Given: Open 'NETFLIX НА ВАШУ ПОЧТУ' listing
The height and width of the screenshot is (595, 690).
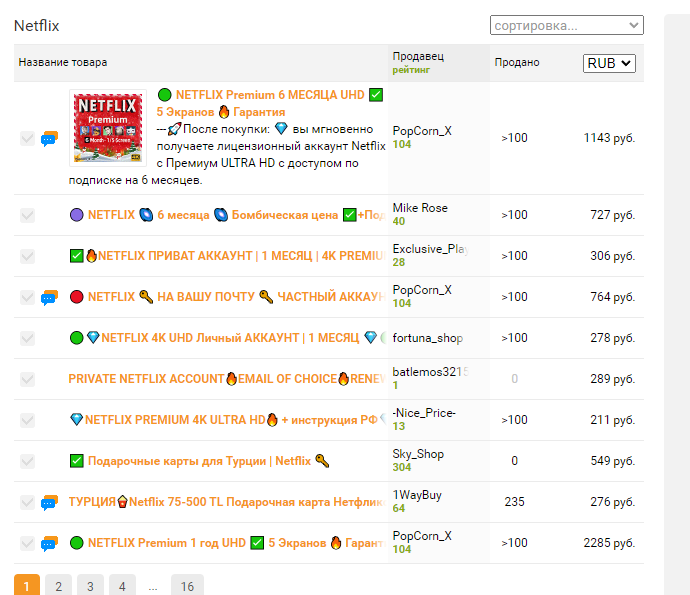Looking at the screenshot, I should click(x=228, y=297).
